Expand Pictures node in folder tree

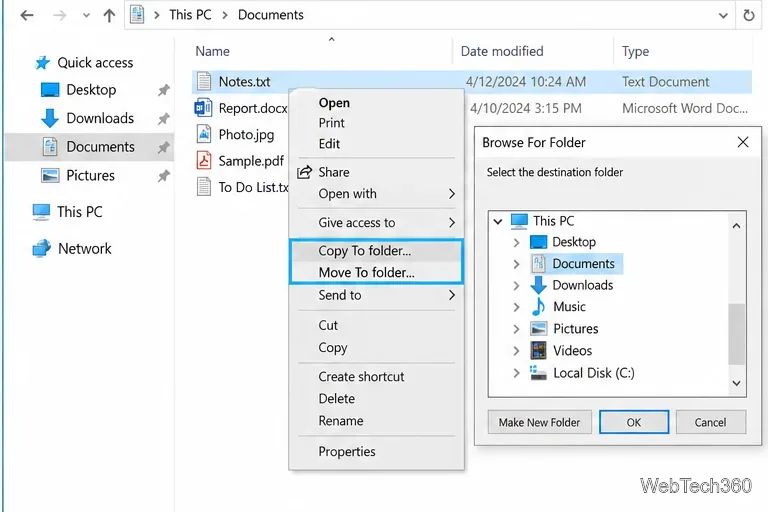[516, 329]
